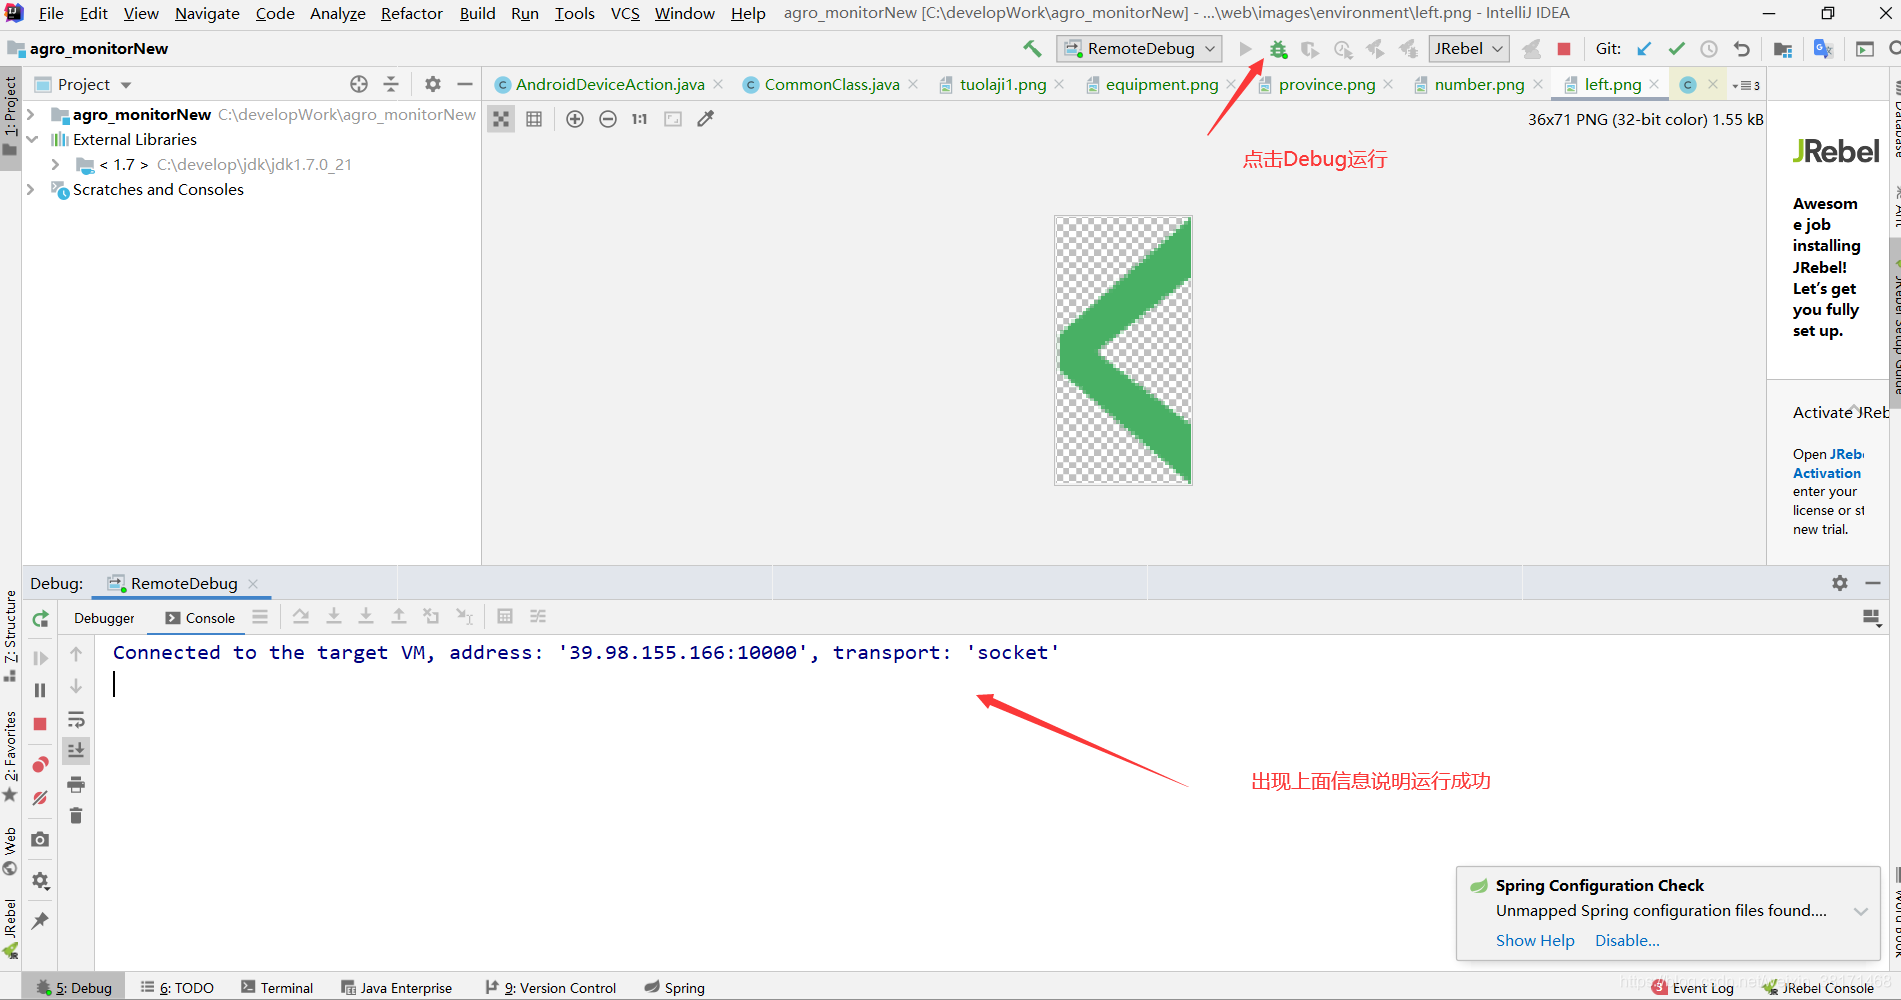The image size is (1901, 1000).
Task: Show hidden editor tabs list
Action: pyautogui.click(x=1747, y=85)
